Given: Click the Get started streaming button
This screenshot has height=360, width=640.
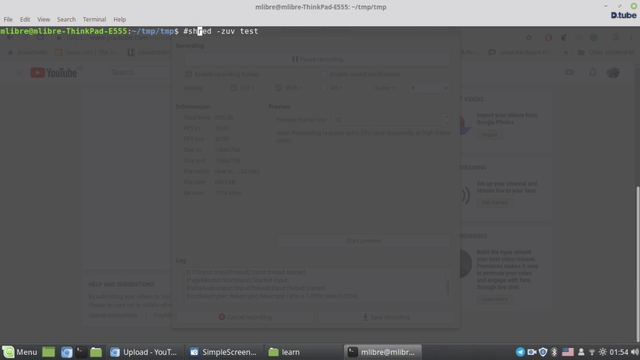Looking at the screenshot, I should coord(494,202).
